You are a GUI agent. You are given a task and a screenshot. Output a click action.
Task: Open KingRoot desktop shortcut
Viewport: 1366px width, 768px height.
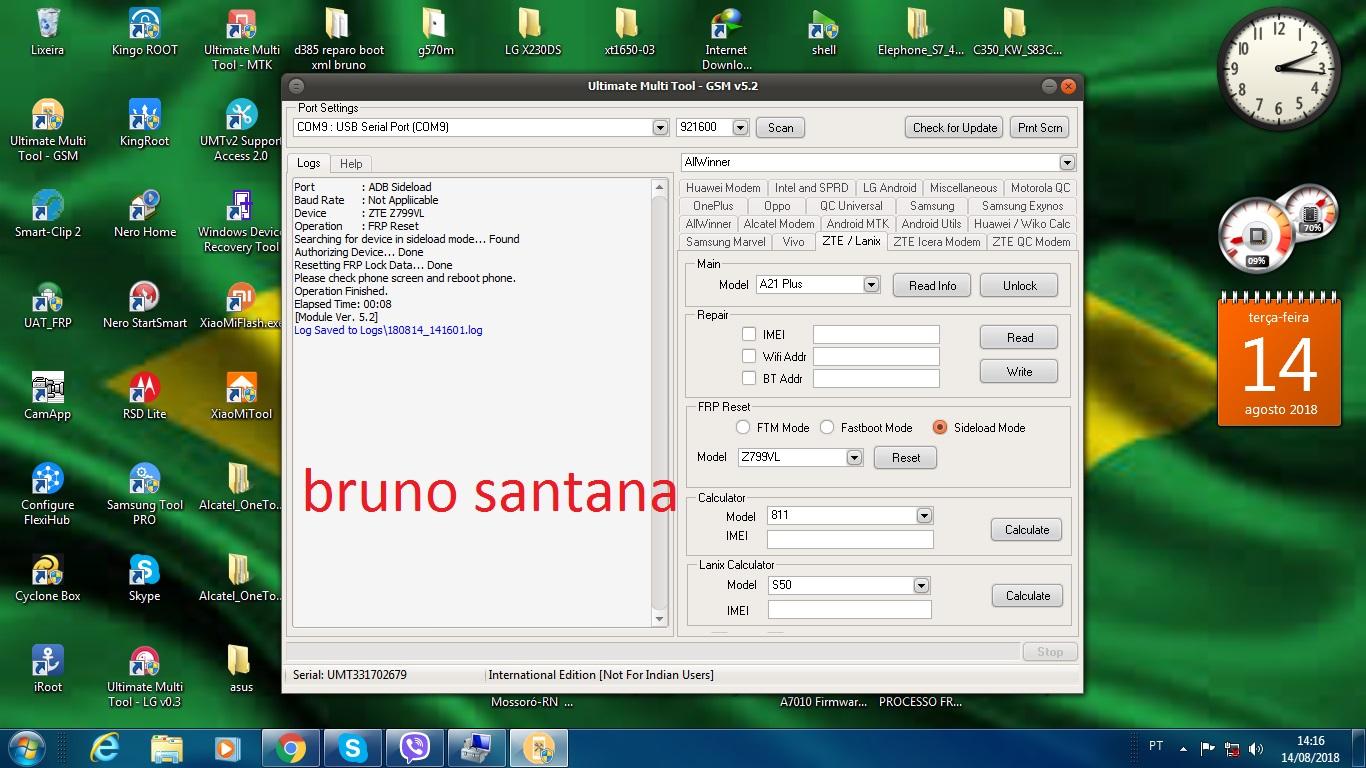click(145, 123)
